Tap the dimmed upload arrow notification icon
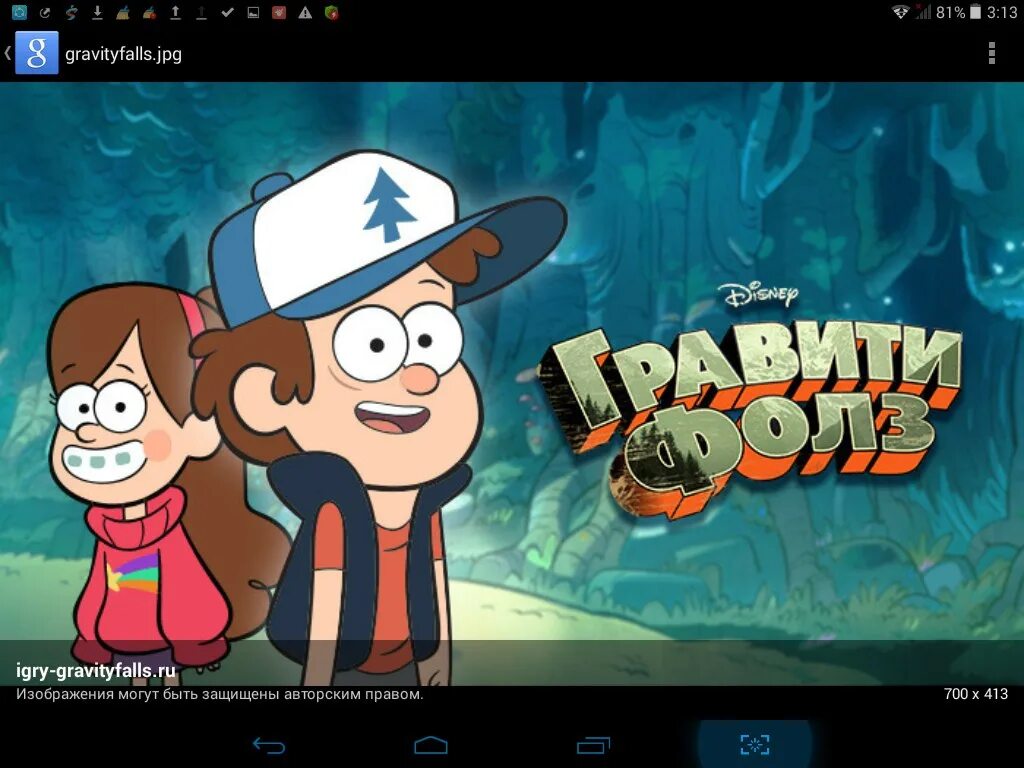1024x768 pixels. (201, 12)
